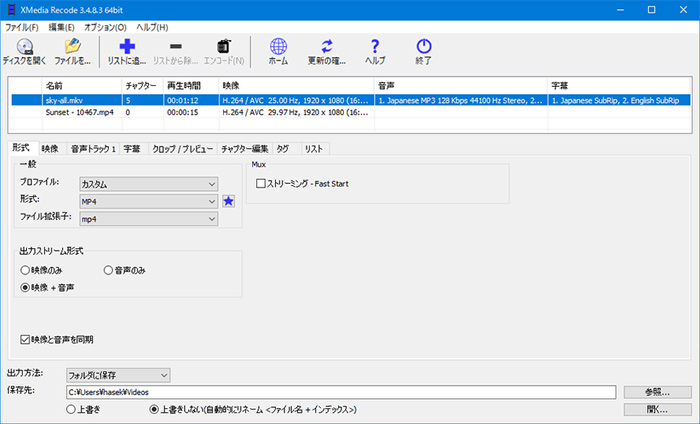
Task: Click XMedia Recode title bar app icon
Action: click(11, 10)
